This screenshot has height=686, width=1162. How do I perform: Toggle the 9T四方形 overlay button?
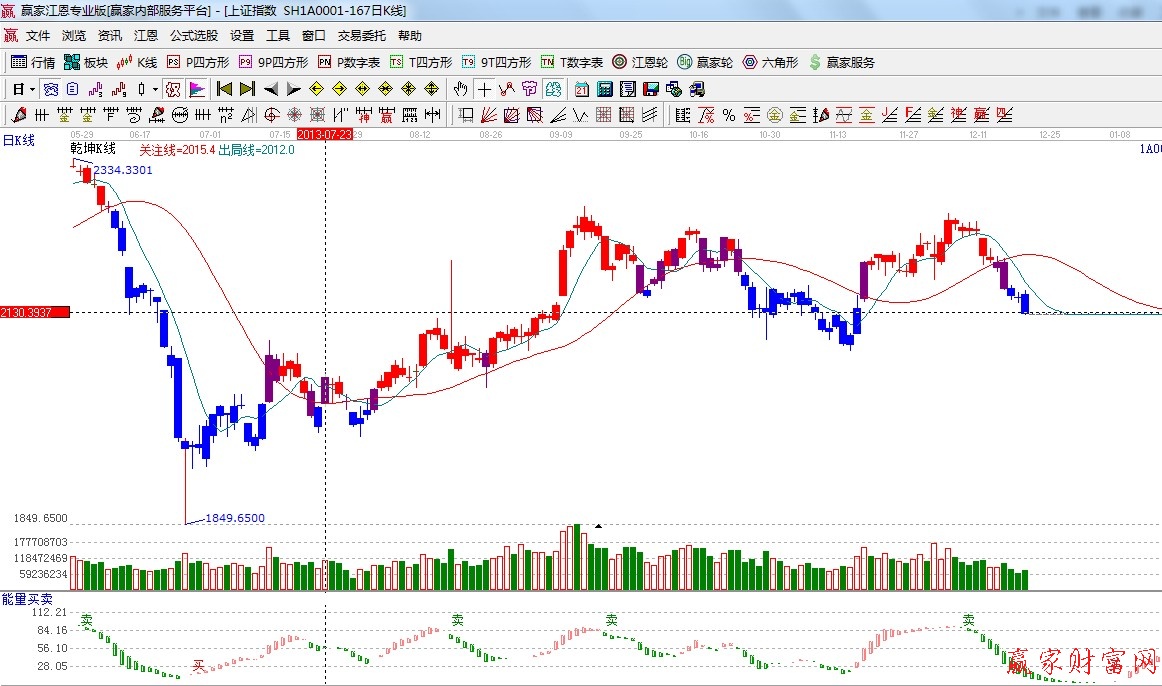pyautogui.click(x=496, y=62)
